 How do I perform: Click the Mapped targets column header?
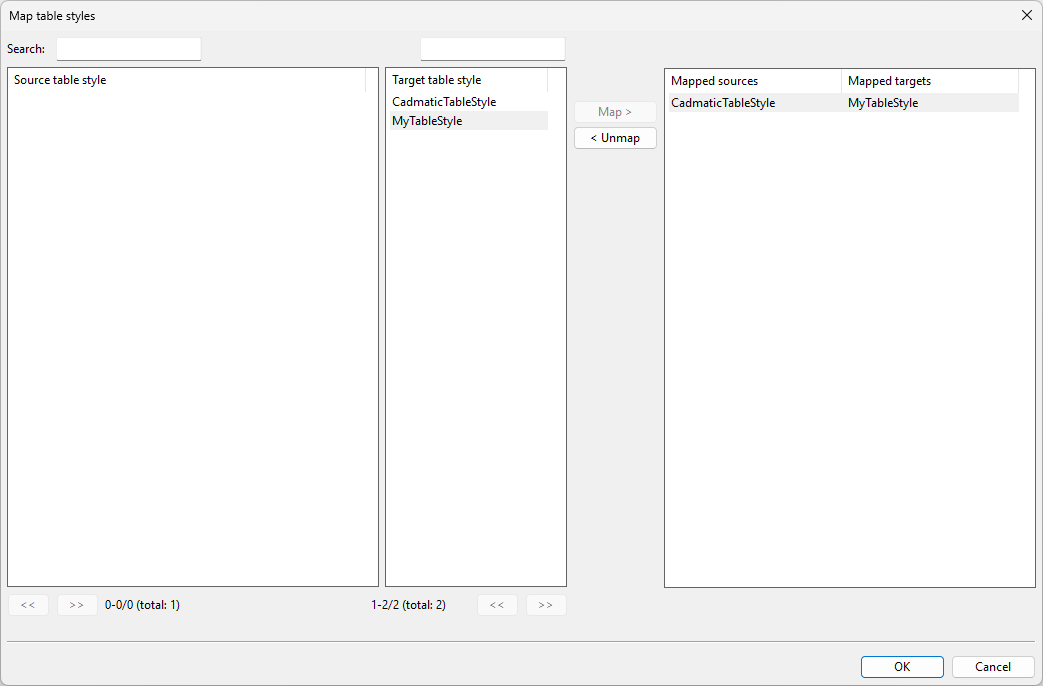[x=929, y=81]
